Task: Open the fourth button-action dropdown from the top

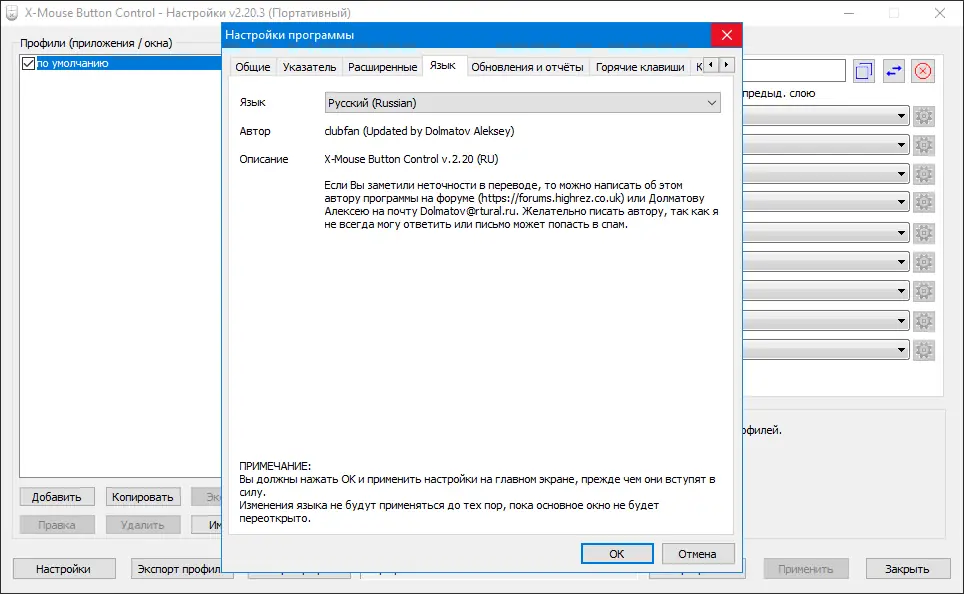Action: click(826, 202)
